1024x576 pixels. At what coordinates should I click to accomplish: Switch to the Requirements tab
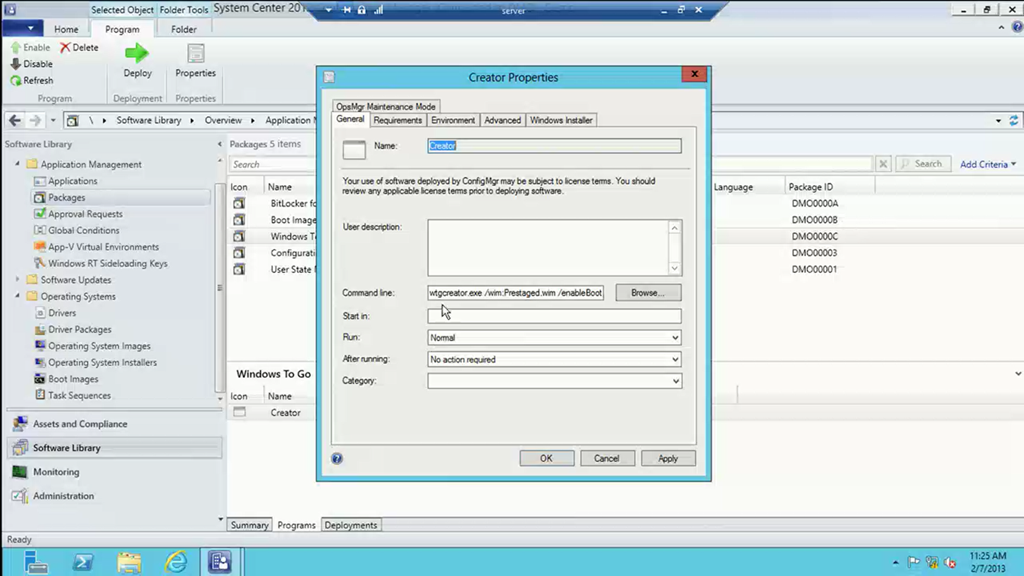[397, 120]
